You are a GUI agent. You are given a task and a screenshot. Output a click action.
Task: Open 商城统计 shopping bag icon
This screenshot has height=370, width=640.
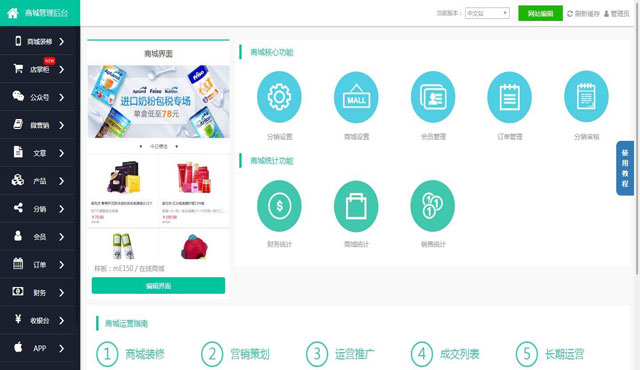(x=356, y=206)
